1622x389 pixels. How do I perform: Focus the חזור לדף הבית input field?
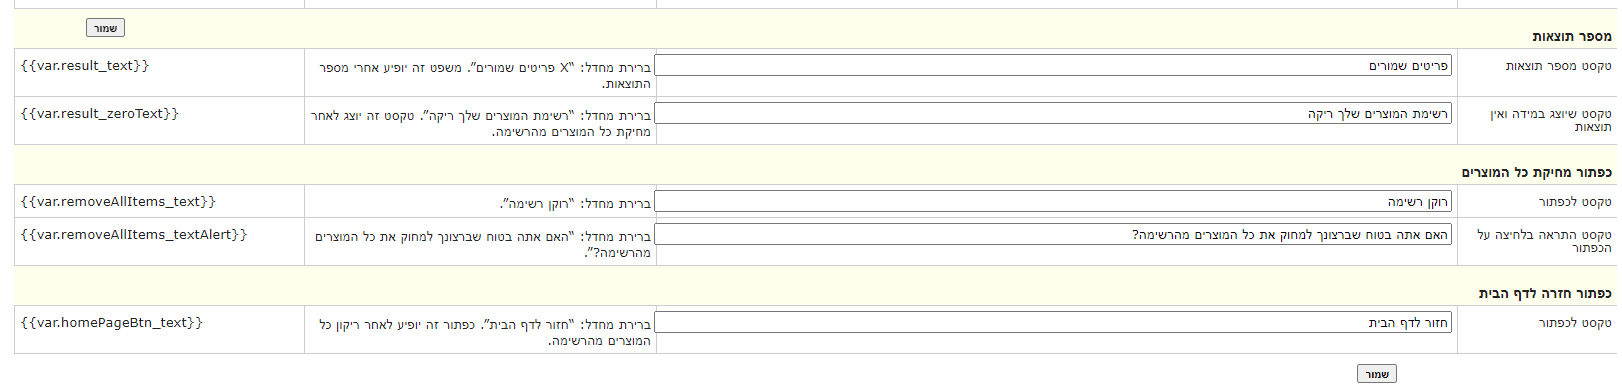pyautogui.click(x=1053, y=323)
